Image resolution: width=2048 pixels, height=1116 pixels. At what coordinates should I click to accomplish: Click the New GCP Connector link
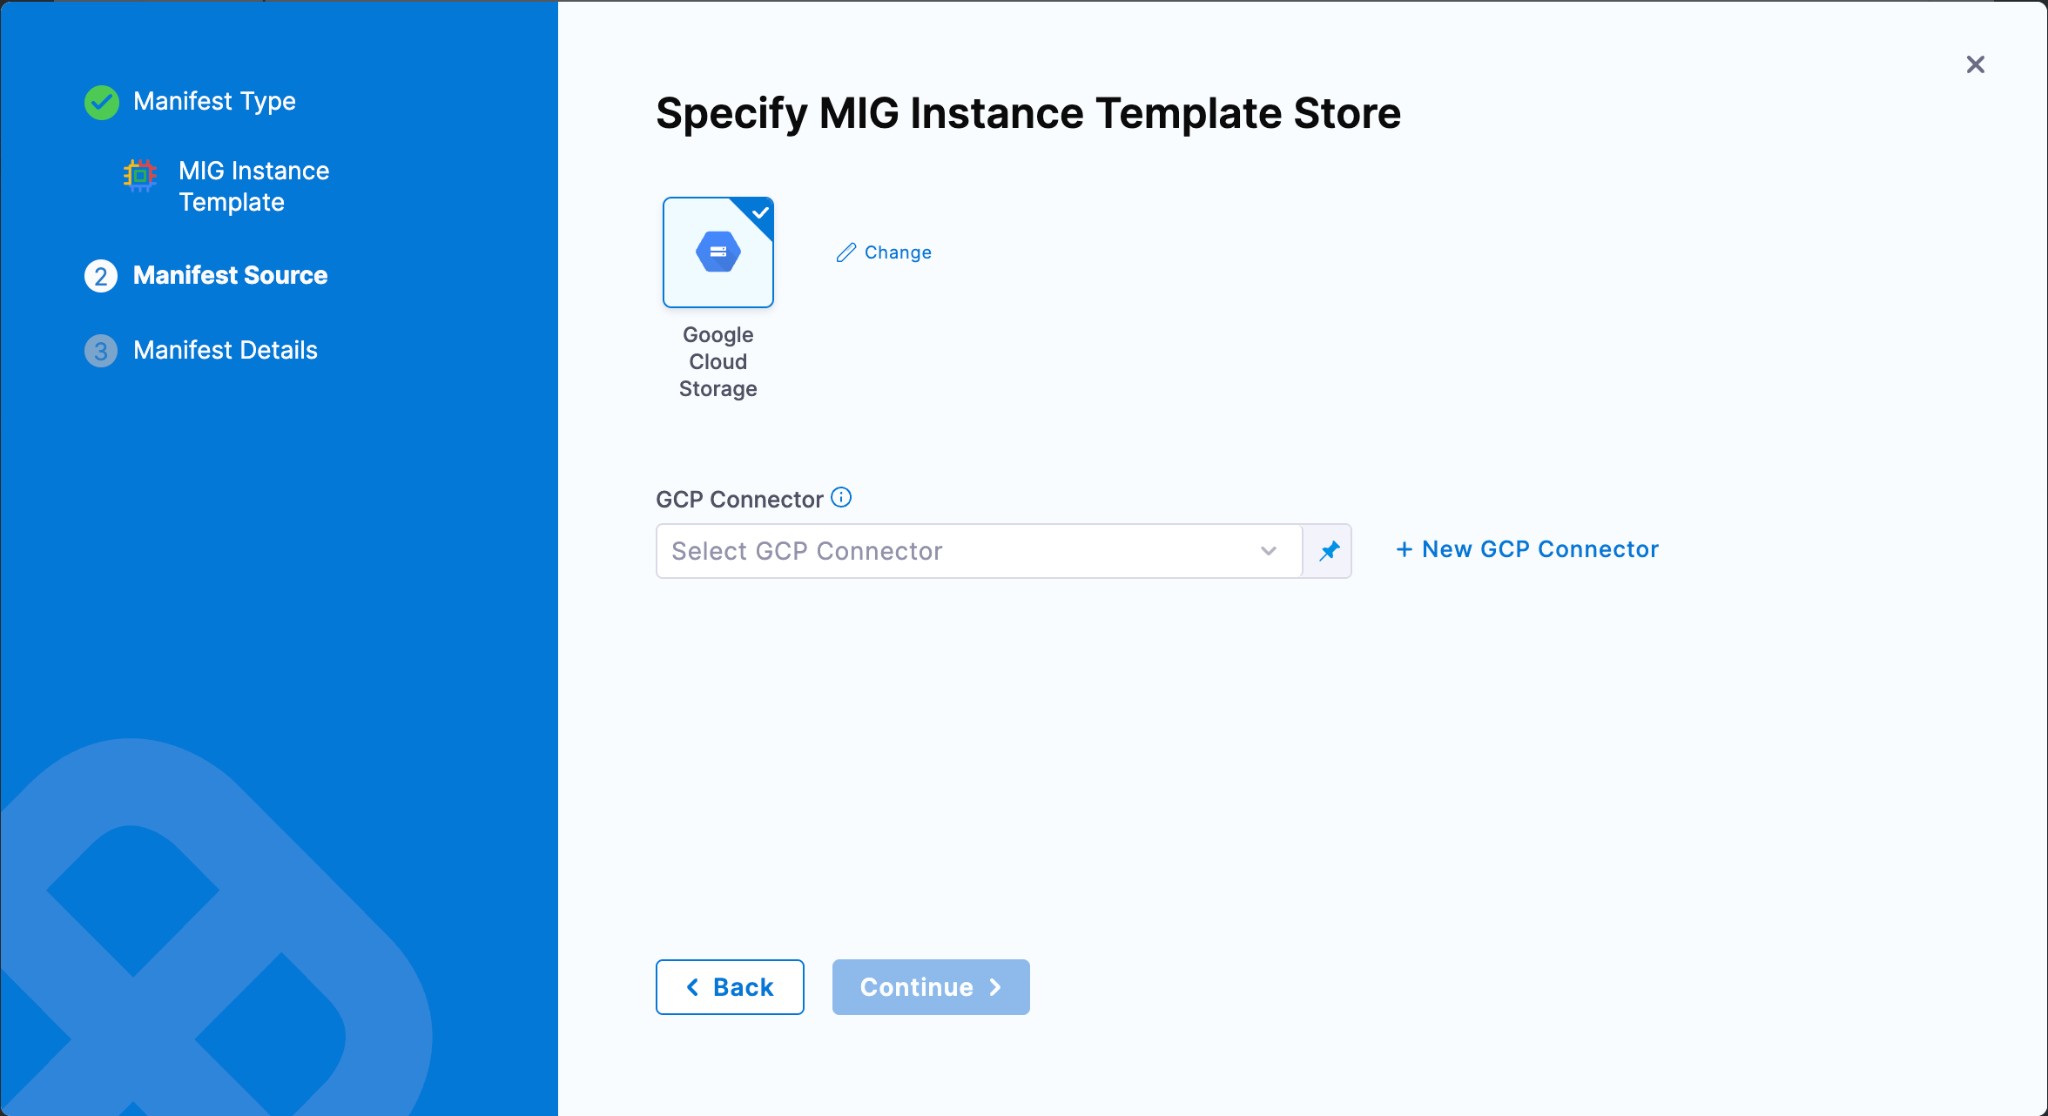pos(1539,549)
